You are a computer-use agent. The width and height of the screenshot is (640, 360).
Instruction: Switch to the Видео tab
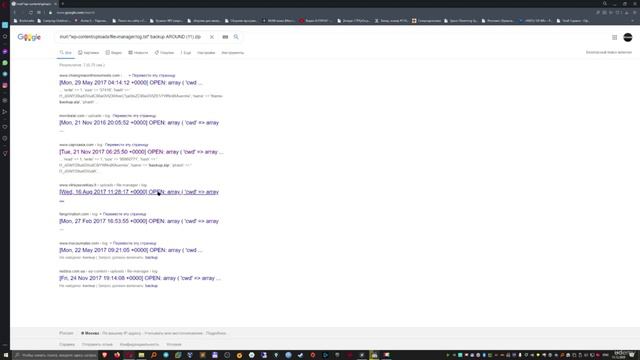(113, 53)
